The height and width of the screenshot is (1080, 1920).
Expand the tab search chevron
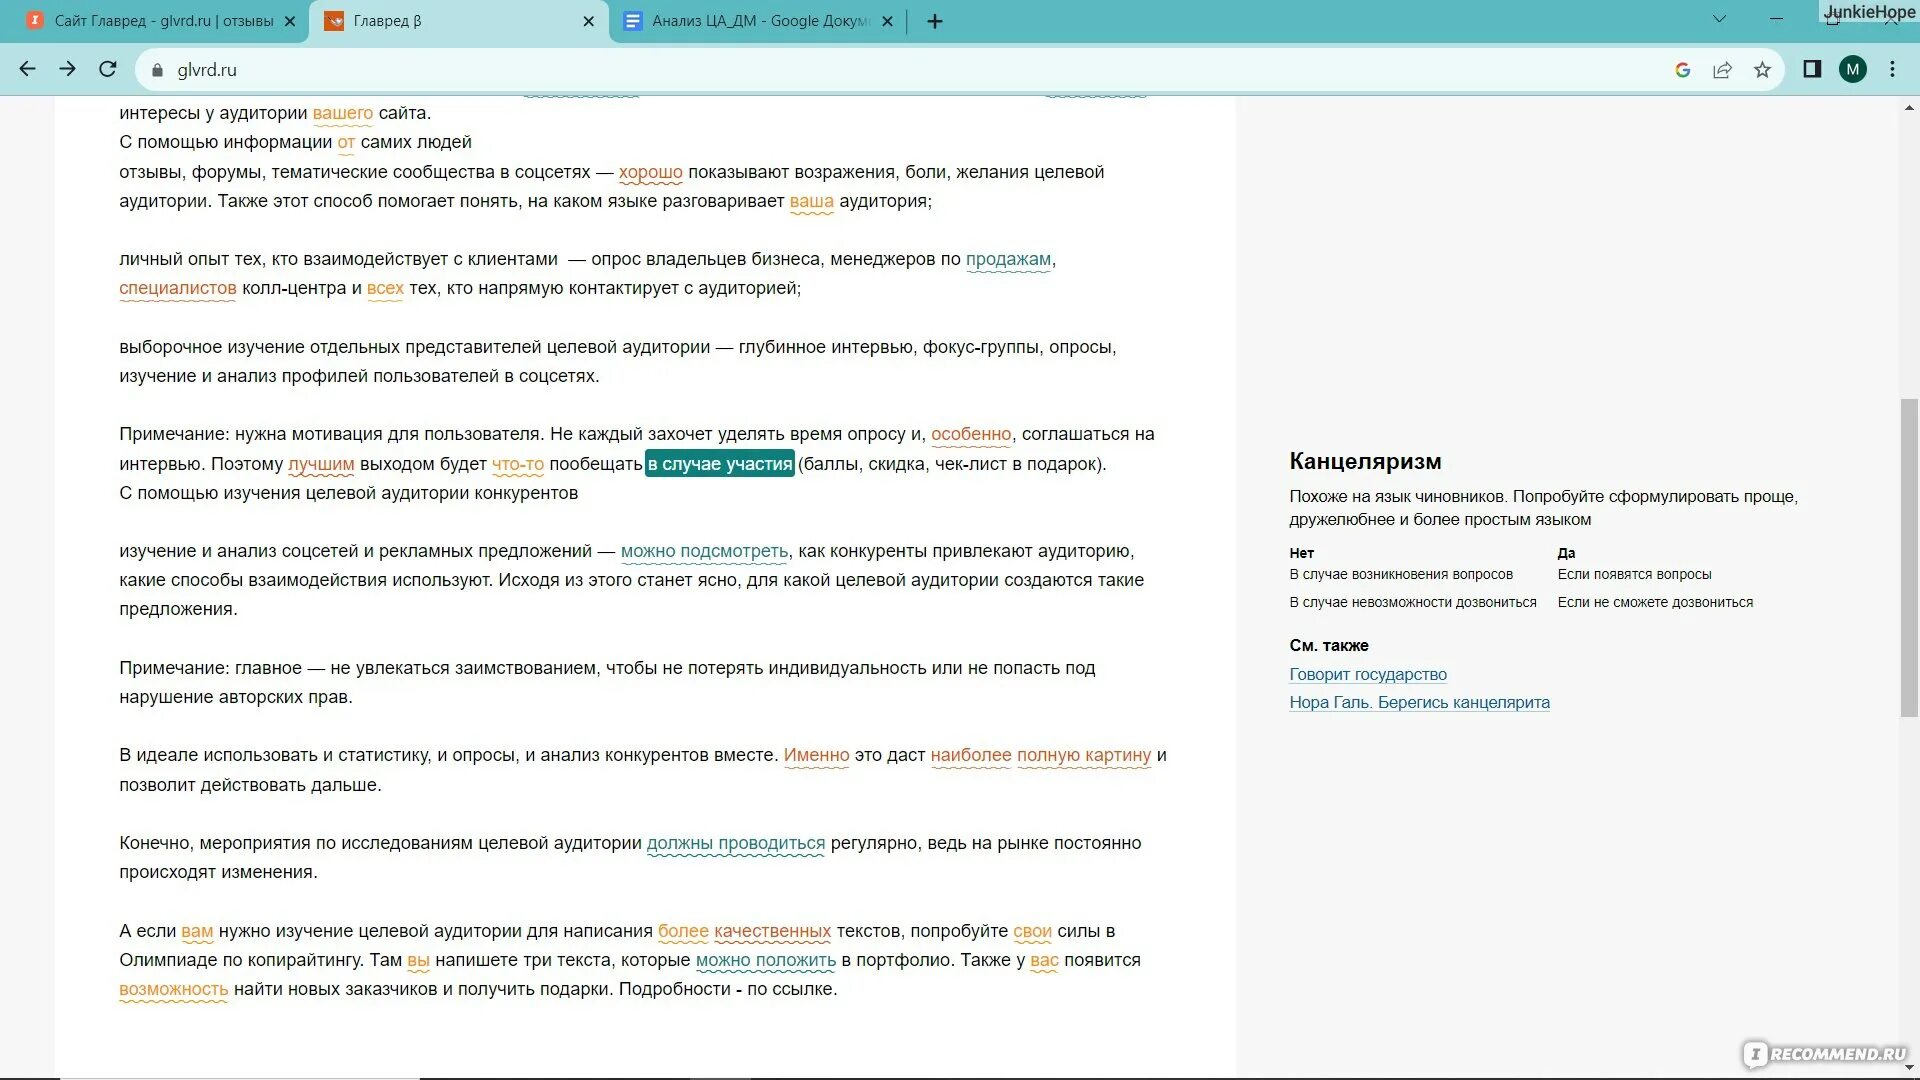click(x=1720, y=19)
